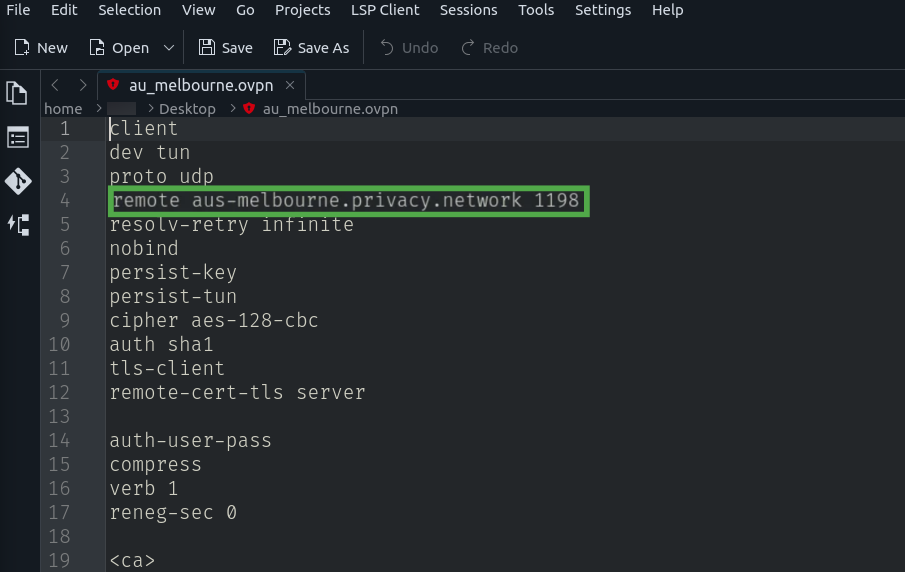Viewport: 905px width, 572px height.
Task: Click the shield icon on the file tab
Action: coord(113,85)
